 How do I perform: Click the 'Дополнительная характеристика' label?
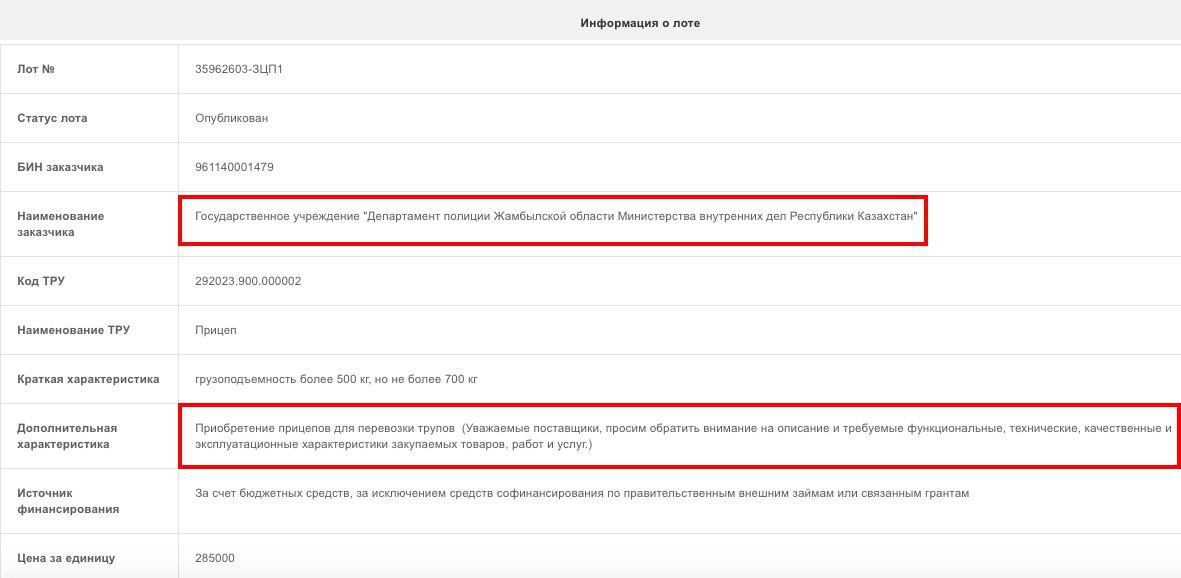click(67, 436)
